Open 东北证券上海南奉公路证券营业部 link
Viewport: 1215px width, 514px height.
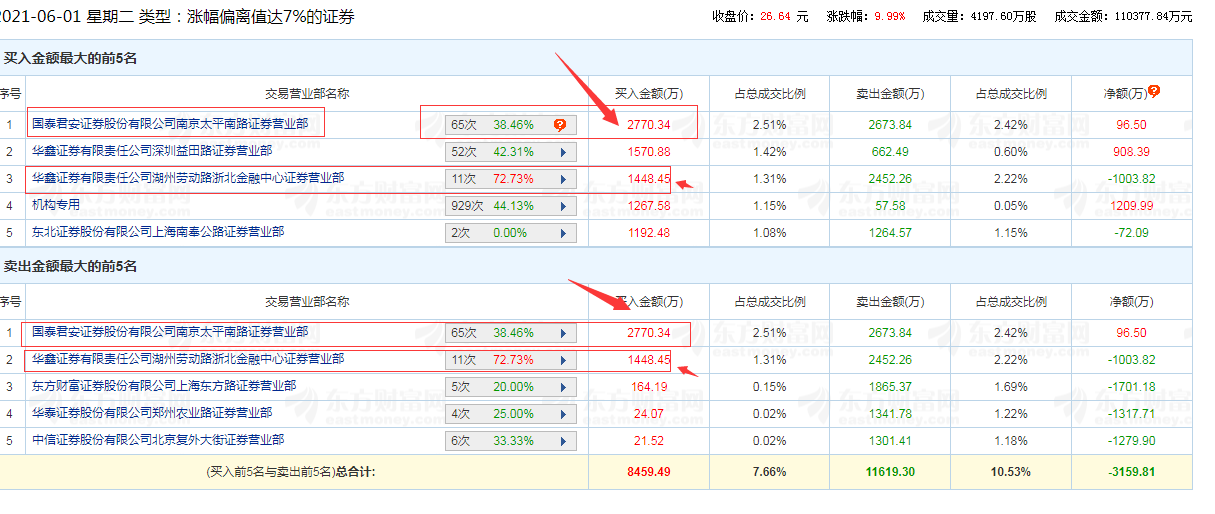[x=158, y=232]
